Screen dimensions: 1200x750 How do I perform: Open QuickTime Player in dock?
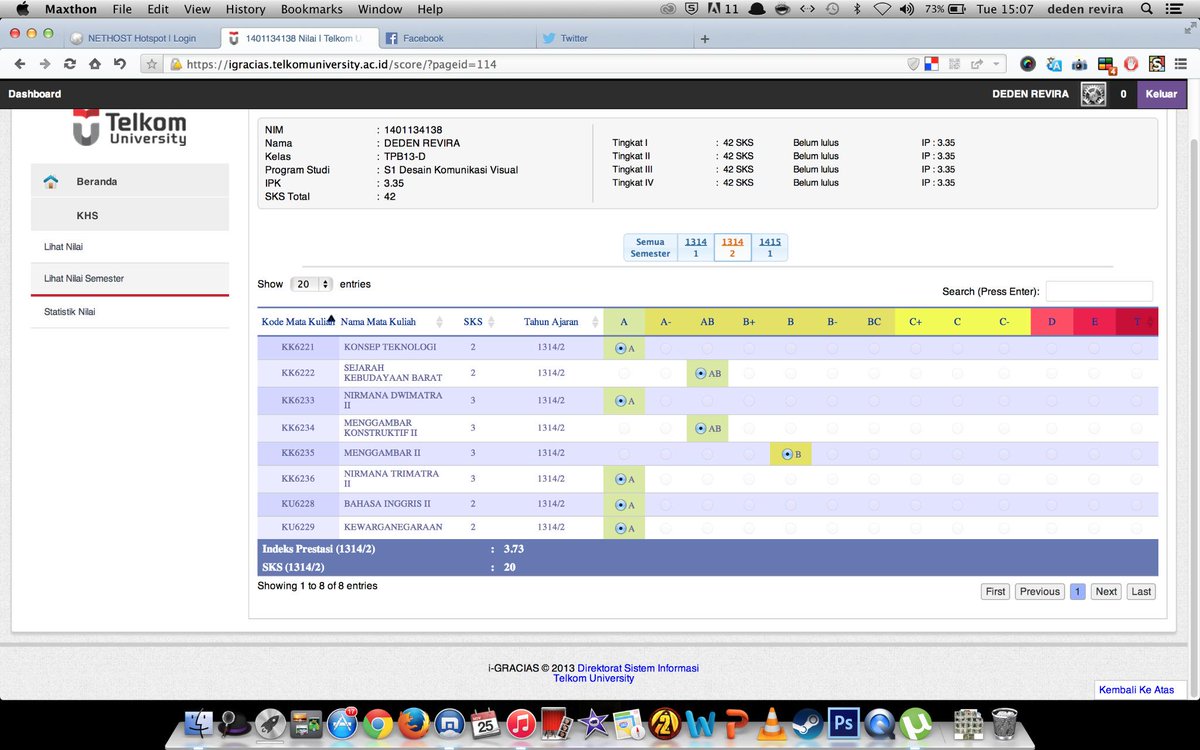click(878, 723)
